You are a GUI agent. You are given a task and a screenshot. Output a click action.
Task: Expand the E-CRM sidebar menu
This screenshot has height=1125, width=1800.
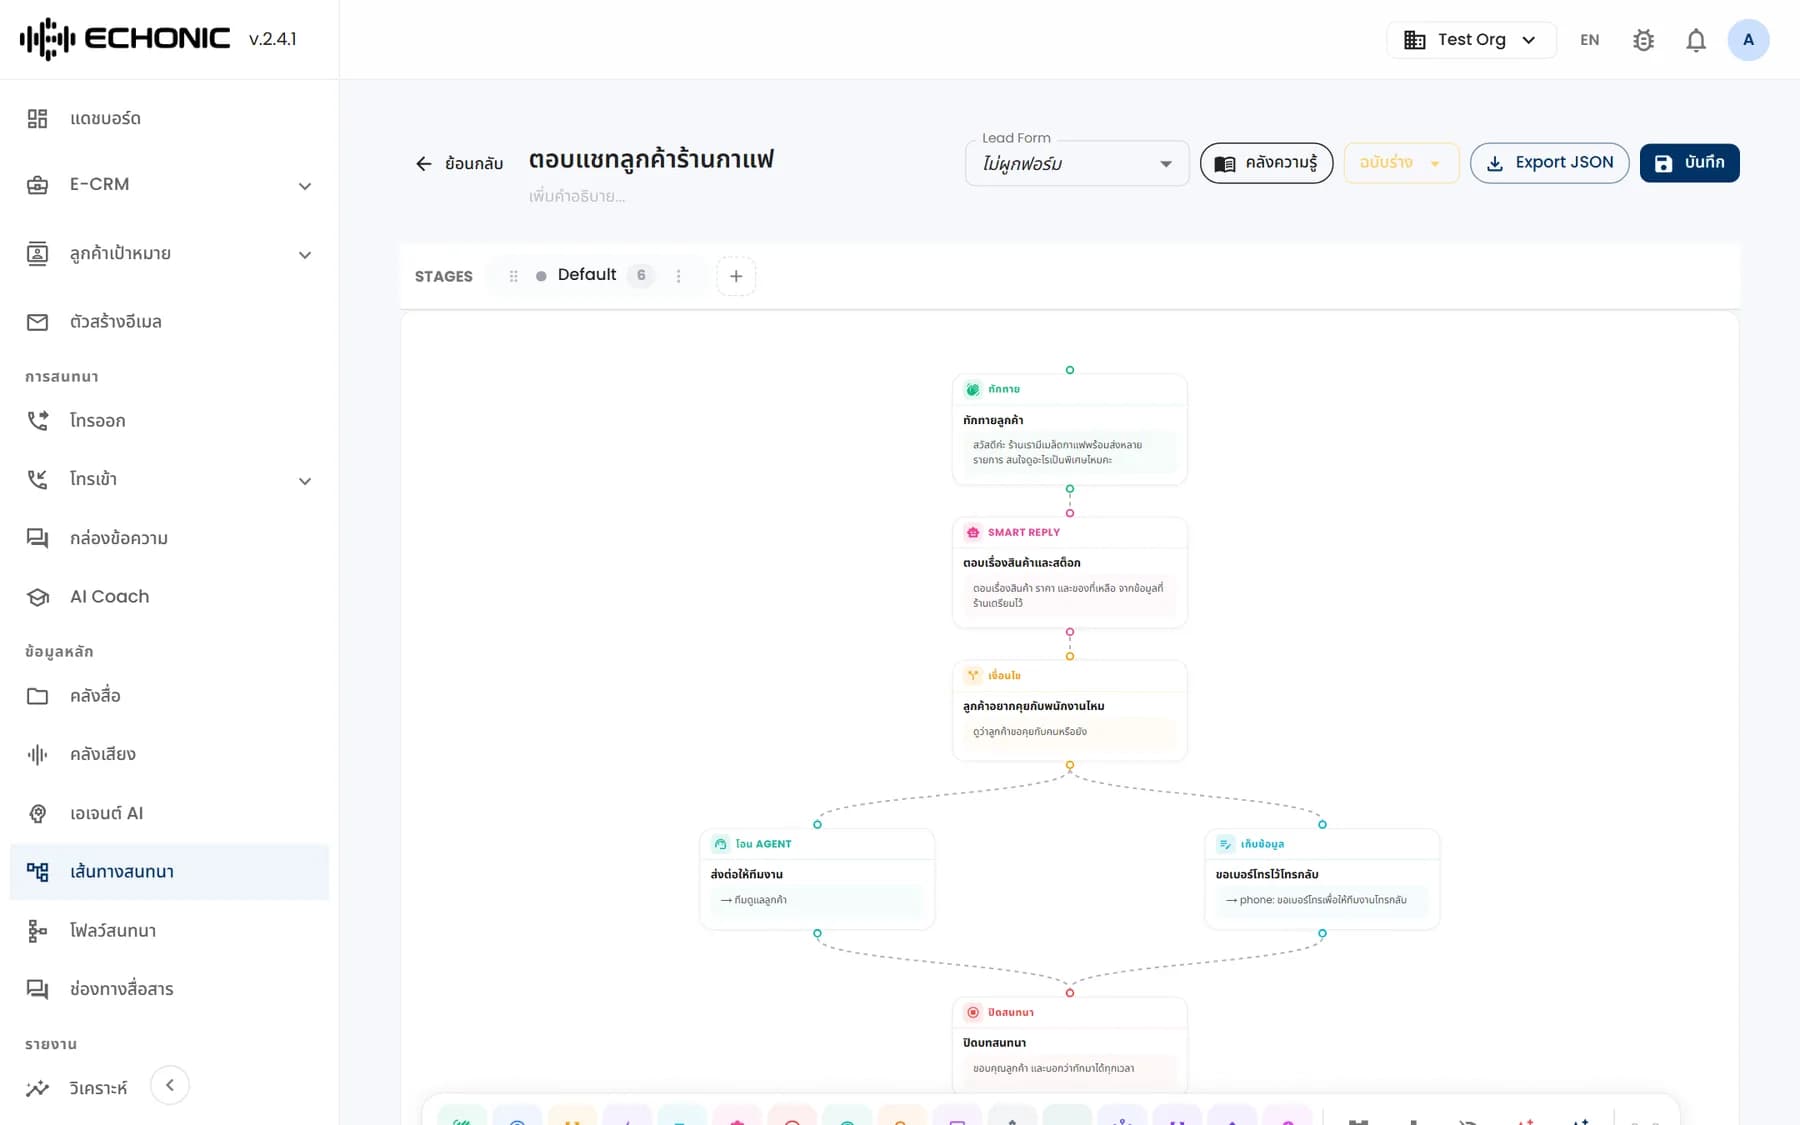169,185
